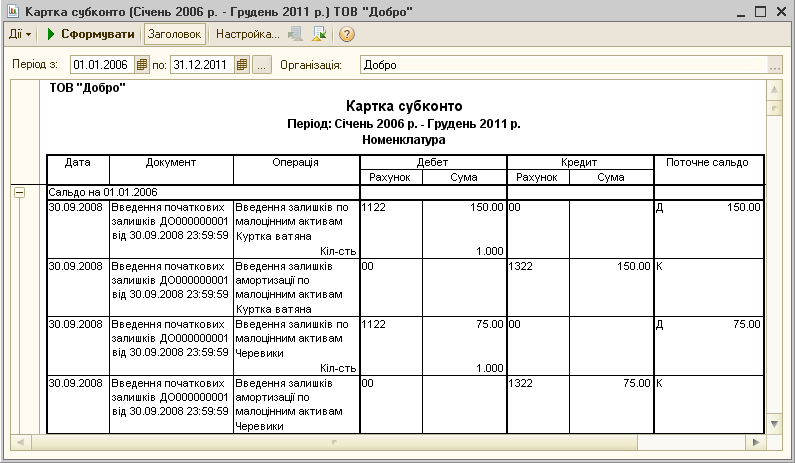
Task: Open organization chooser ellipsis button
Action: point(775,65)
